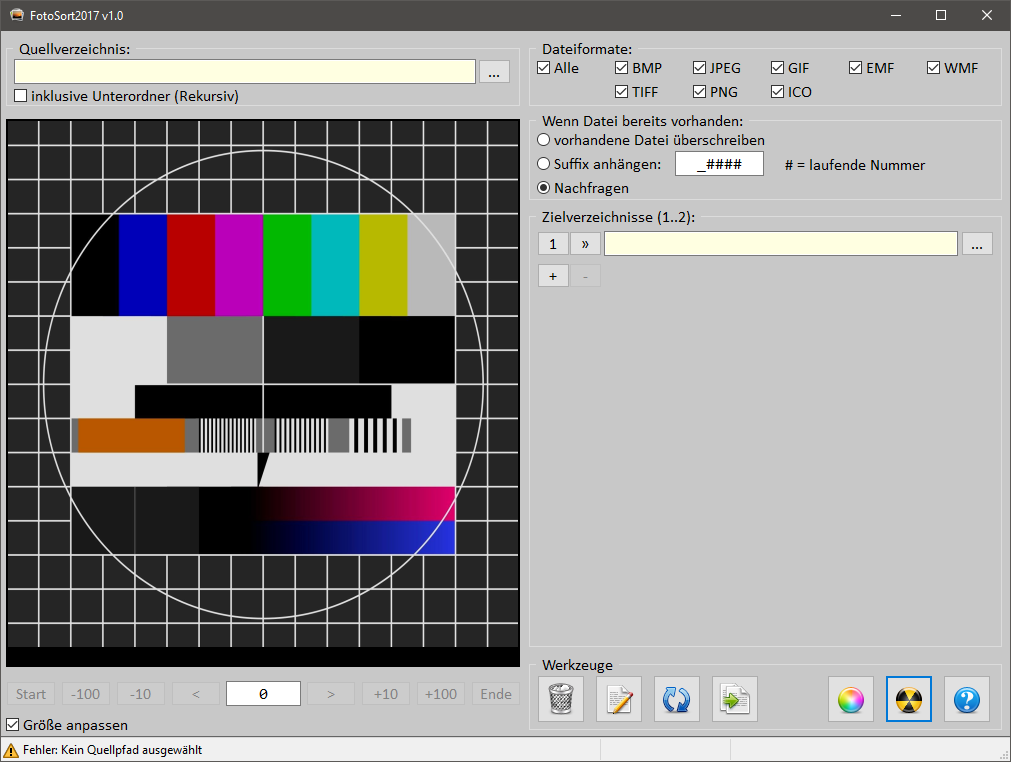Click the document with pencil icon
The image size is (1011, 762).
619,699
